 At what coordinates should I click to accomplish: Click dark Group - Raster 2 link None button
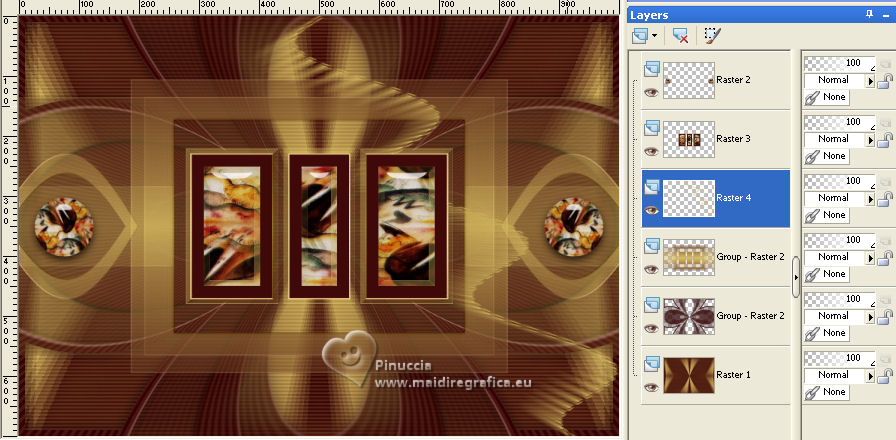coord(826,333)
